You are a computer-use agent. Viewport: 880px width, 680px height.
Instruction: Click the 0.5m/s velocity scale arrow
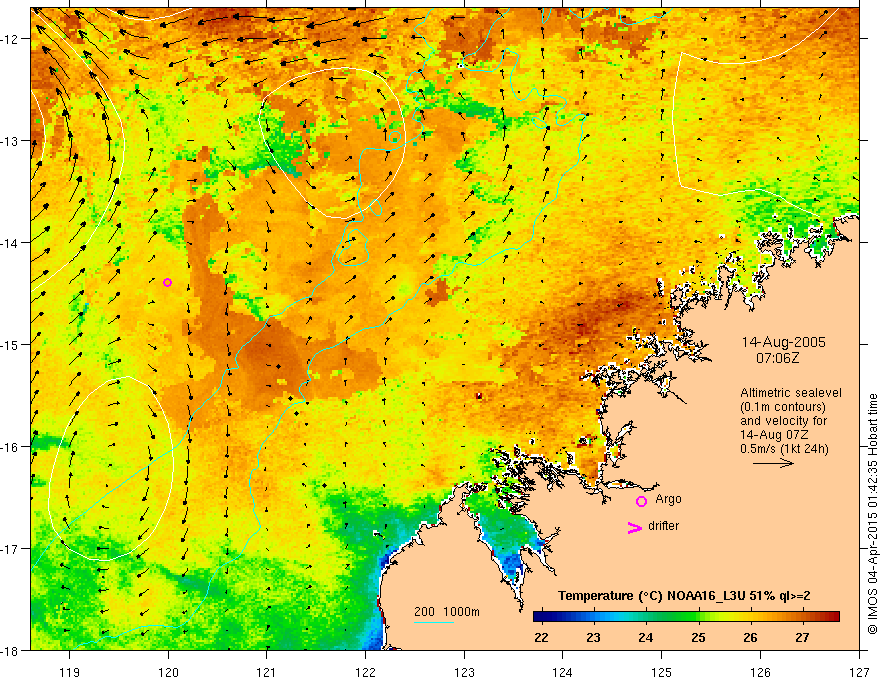tap(773, 463)
